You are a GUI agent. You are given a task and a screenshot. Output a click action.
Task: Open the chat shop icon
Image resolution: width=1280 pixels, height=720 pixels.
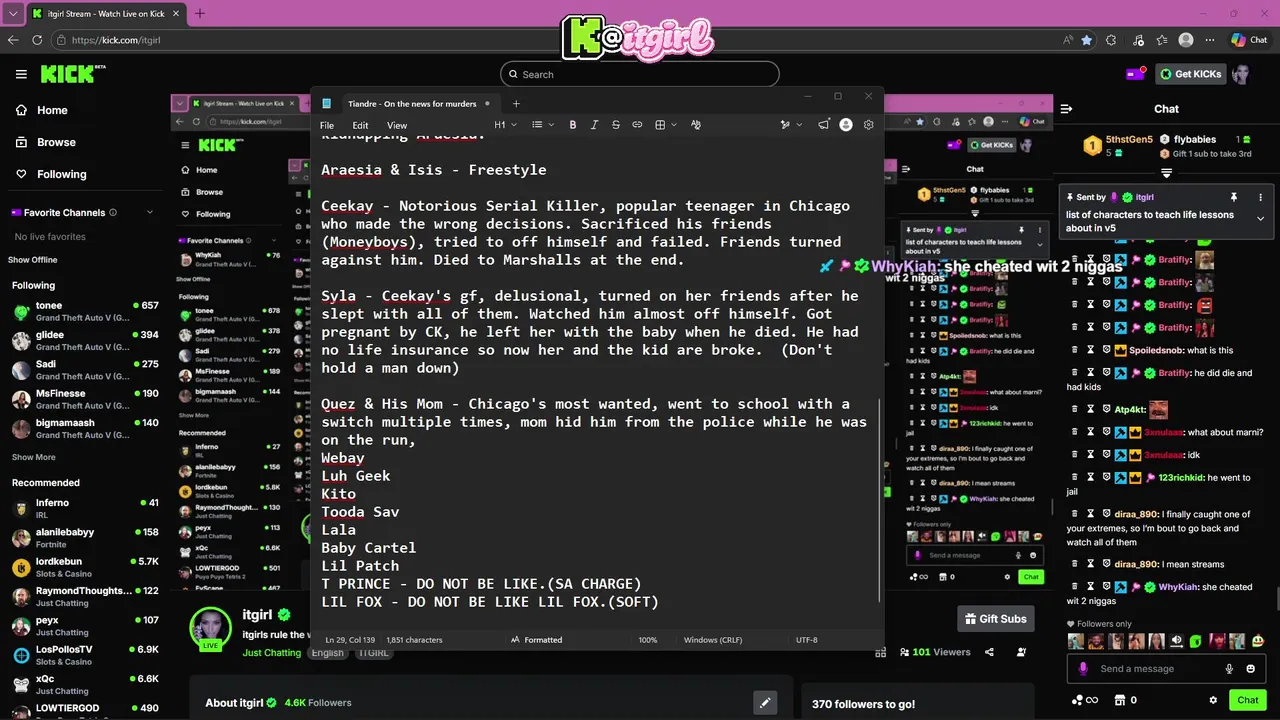pos(1120,700)
